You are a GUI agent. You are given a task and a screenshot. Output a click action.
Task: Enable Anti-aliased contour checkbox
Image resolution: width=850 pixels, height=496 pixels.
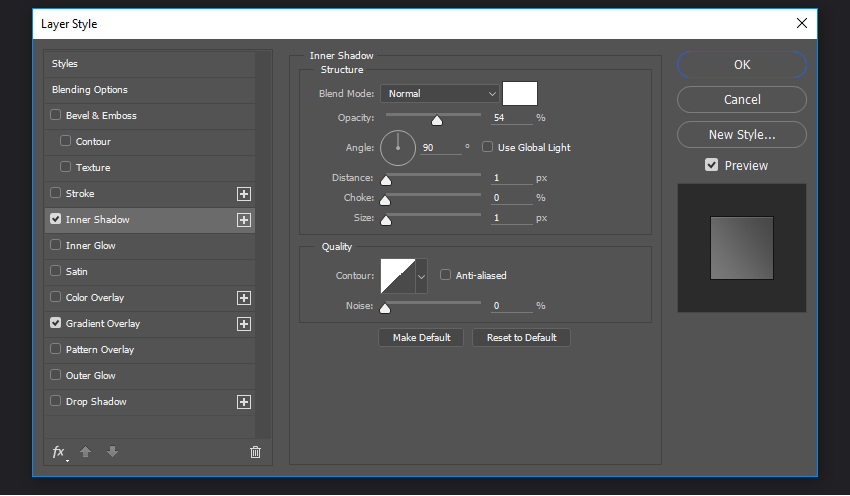445,275
